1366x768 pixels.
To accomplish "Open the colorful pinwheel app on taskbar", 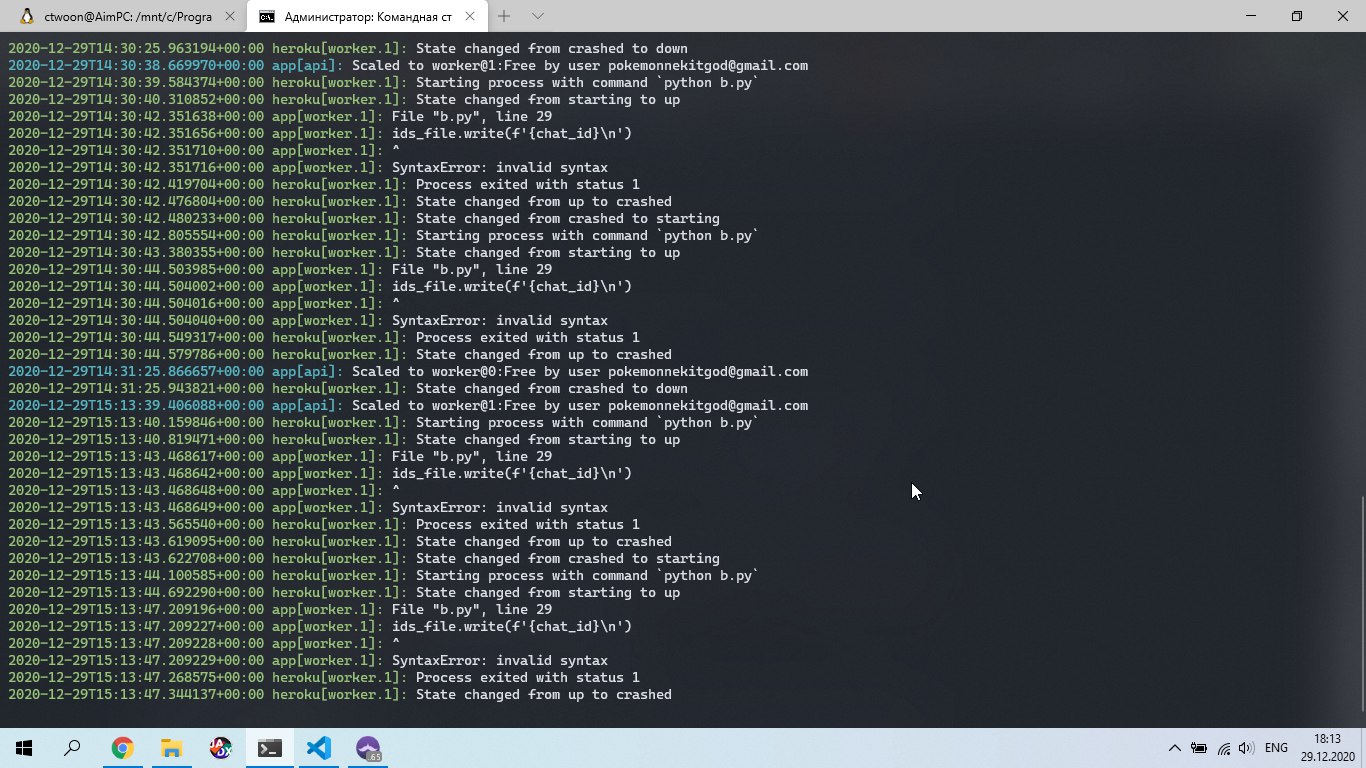I will click(220, 748).
